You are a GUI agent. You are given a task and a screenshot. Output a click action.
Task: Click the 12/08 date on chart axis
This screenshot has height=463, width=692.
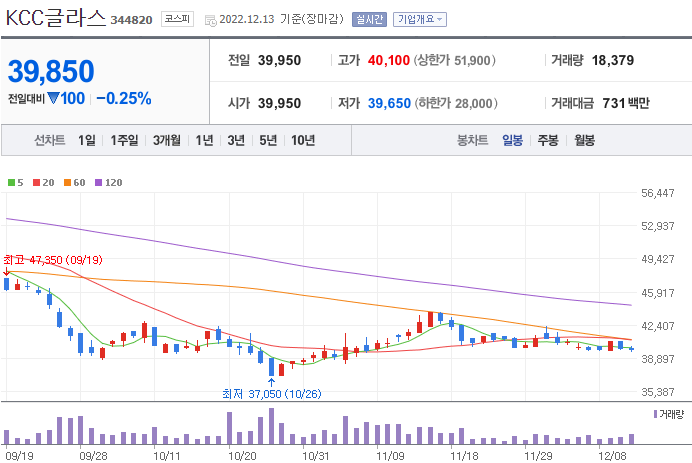612,456
